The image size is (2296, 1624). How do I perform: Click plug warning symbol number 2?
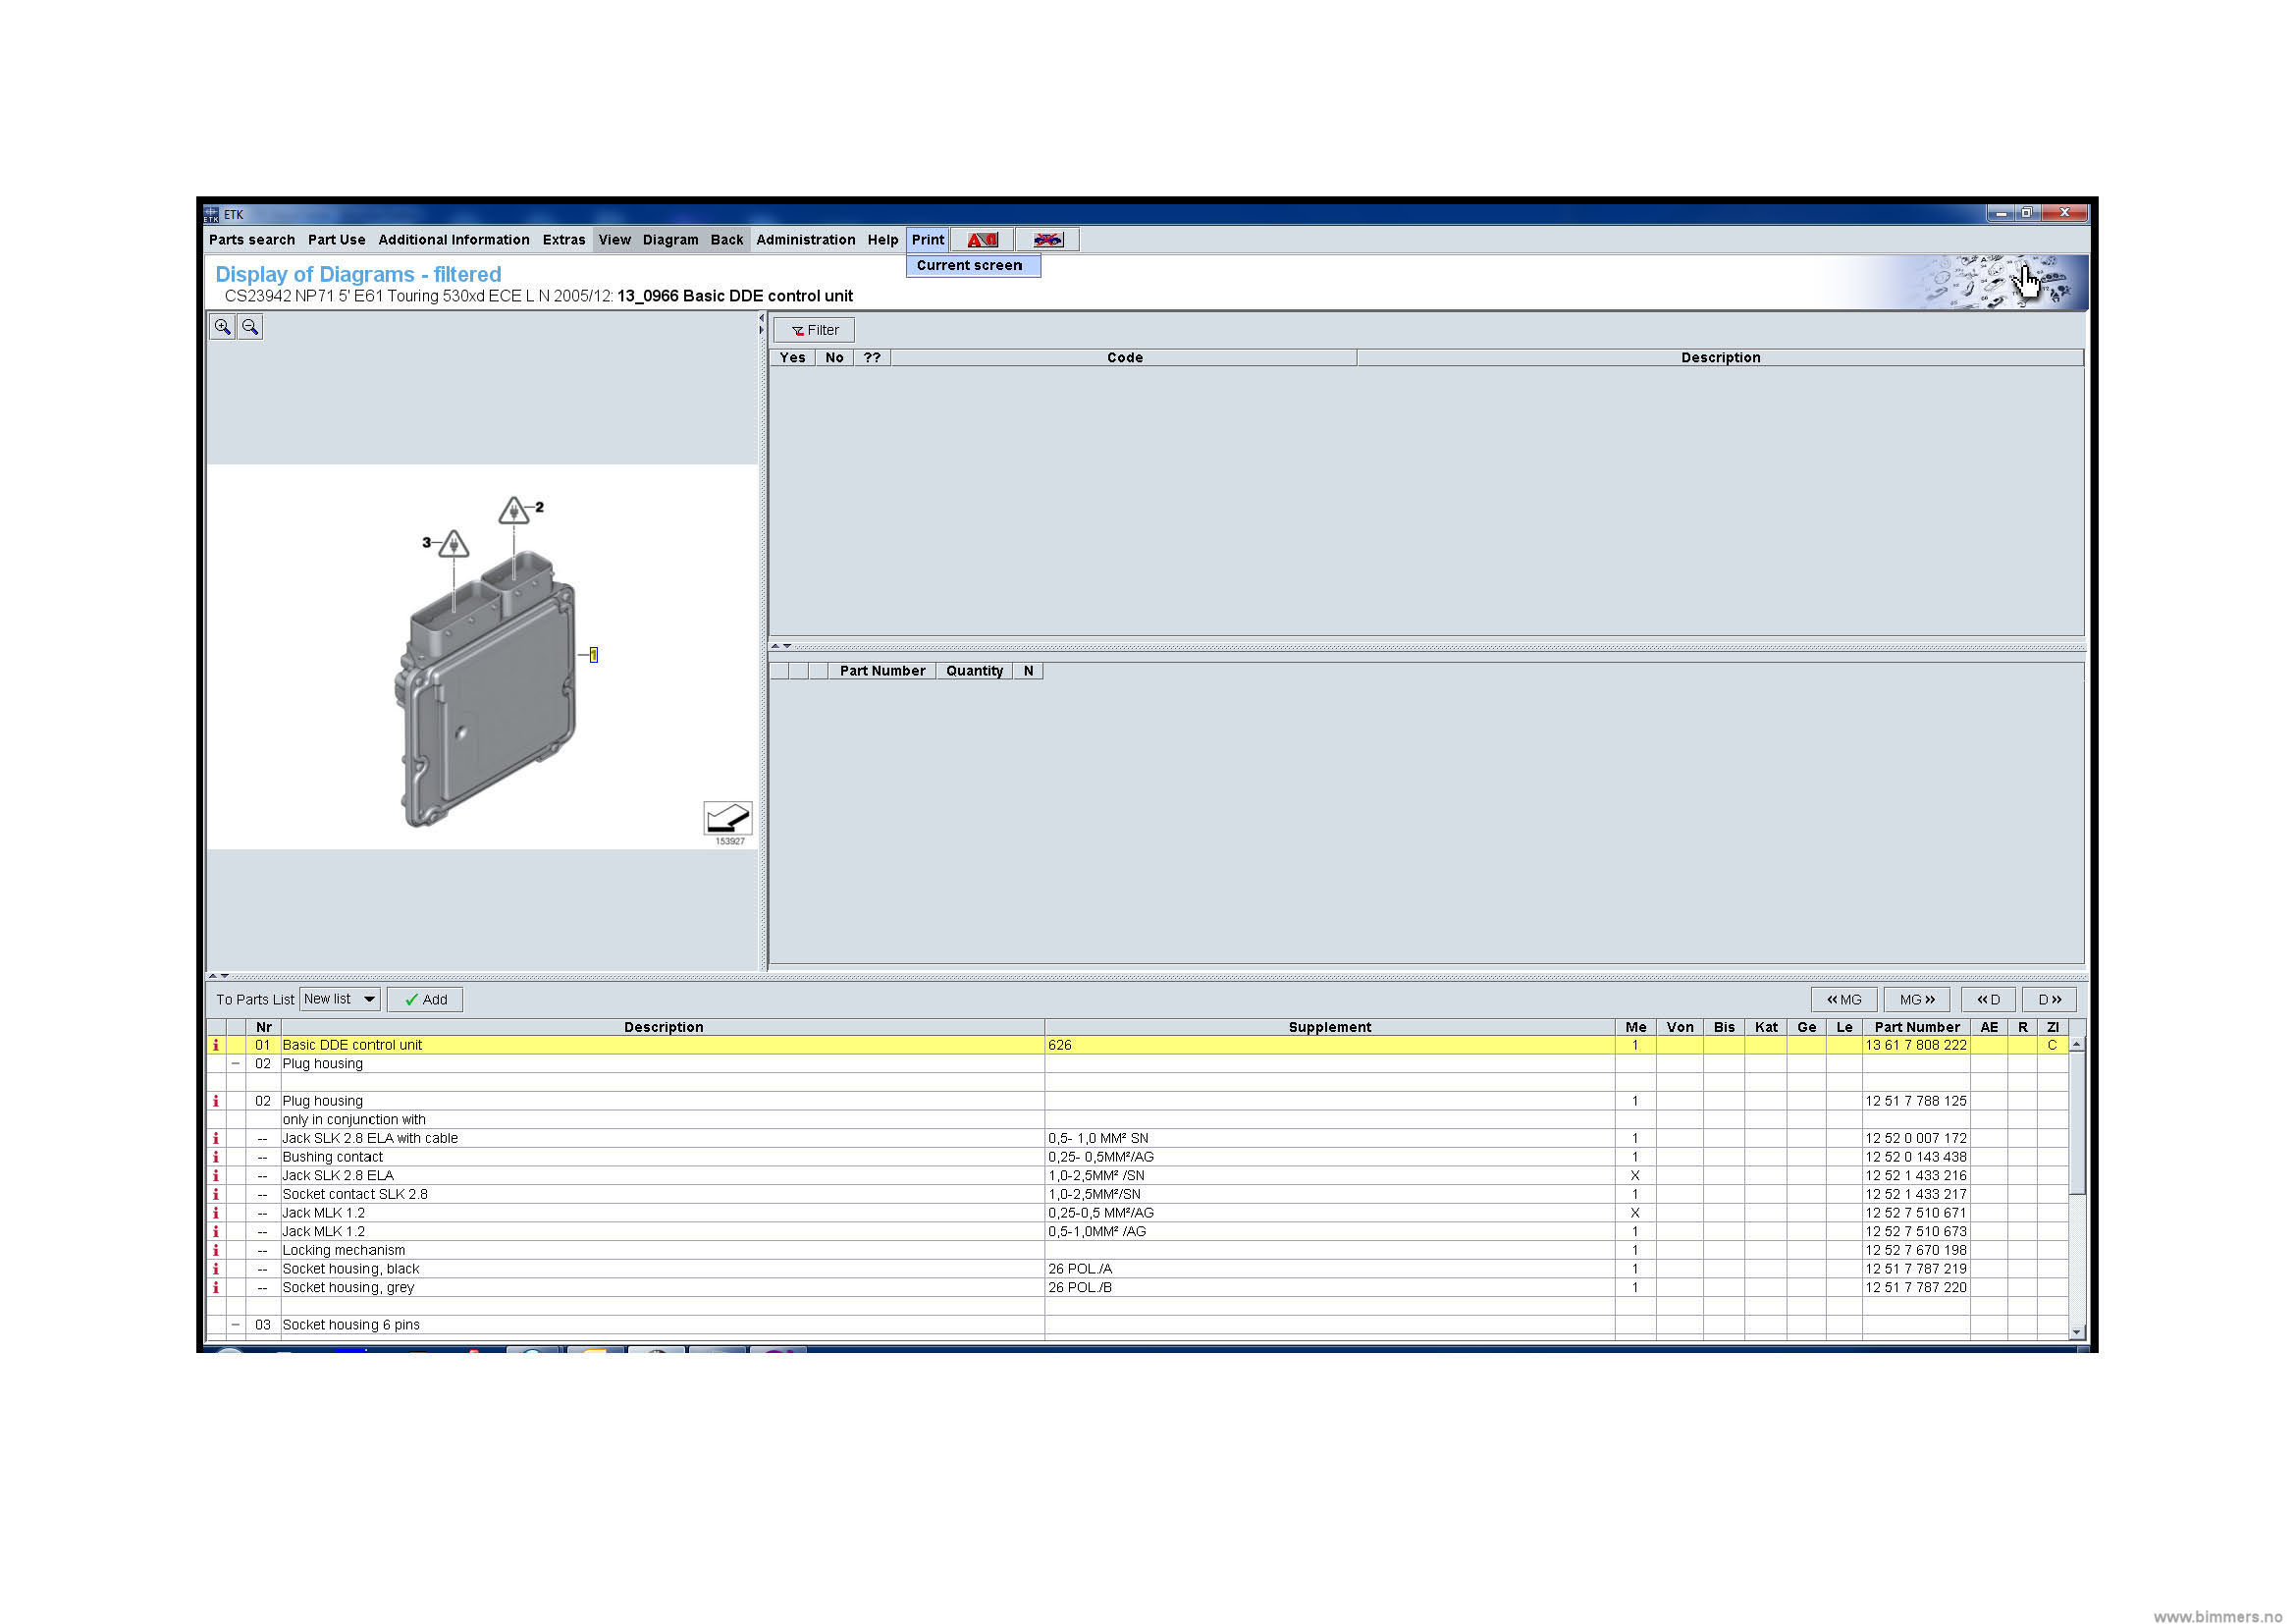(x=514, y=511)
